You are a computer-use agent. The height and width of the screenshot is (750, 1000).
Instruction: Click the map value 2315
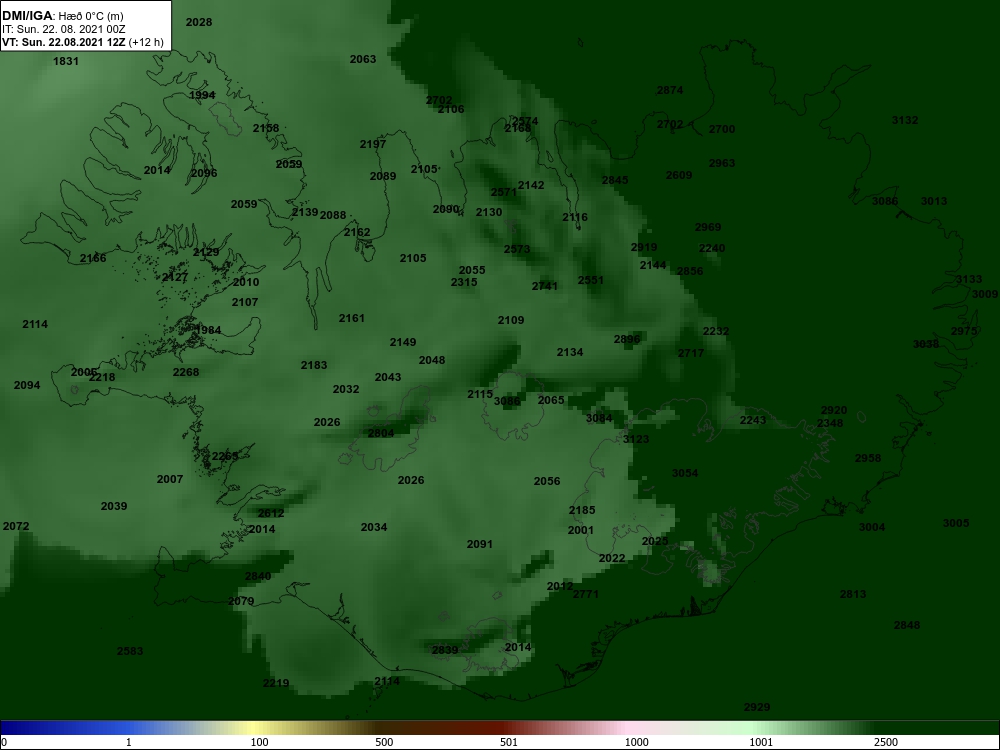(x=464, y=283)
